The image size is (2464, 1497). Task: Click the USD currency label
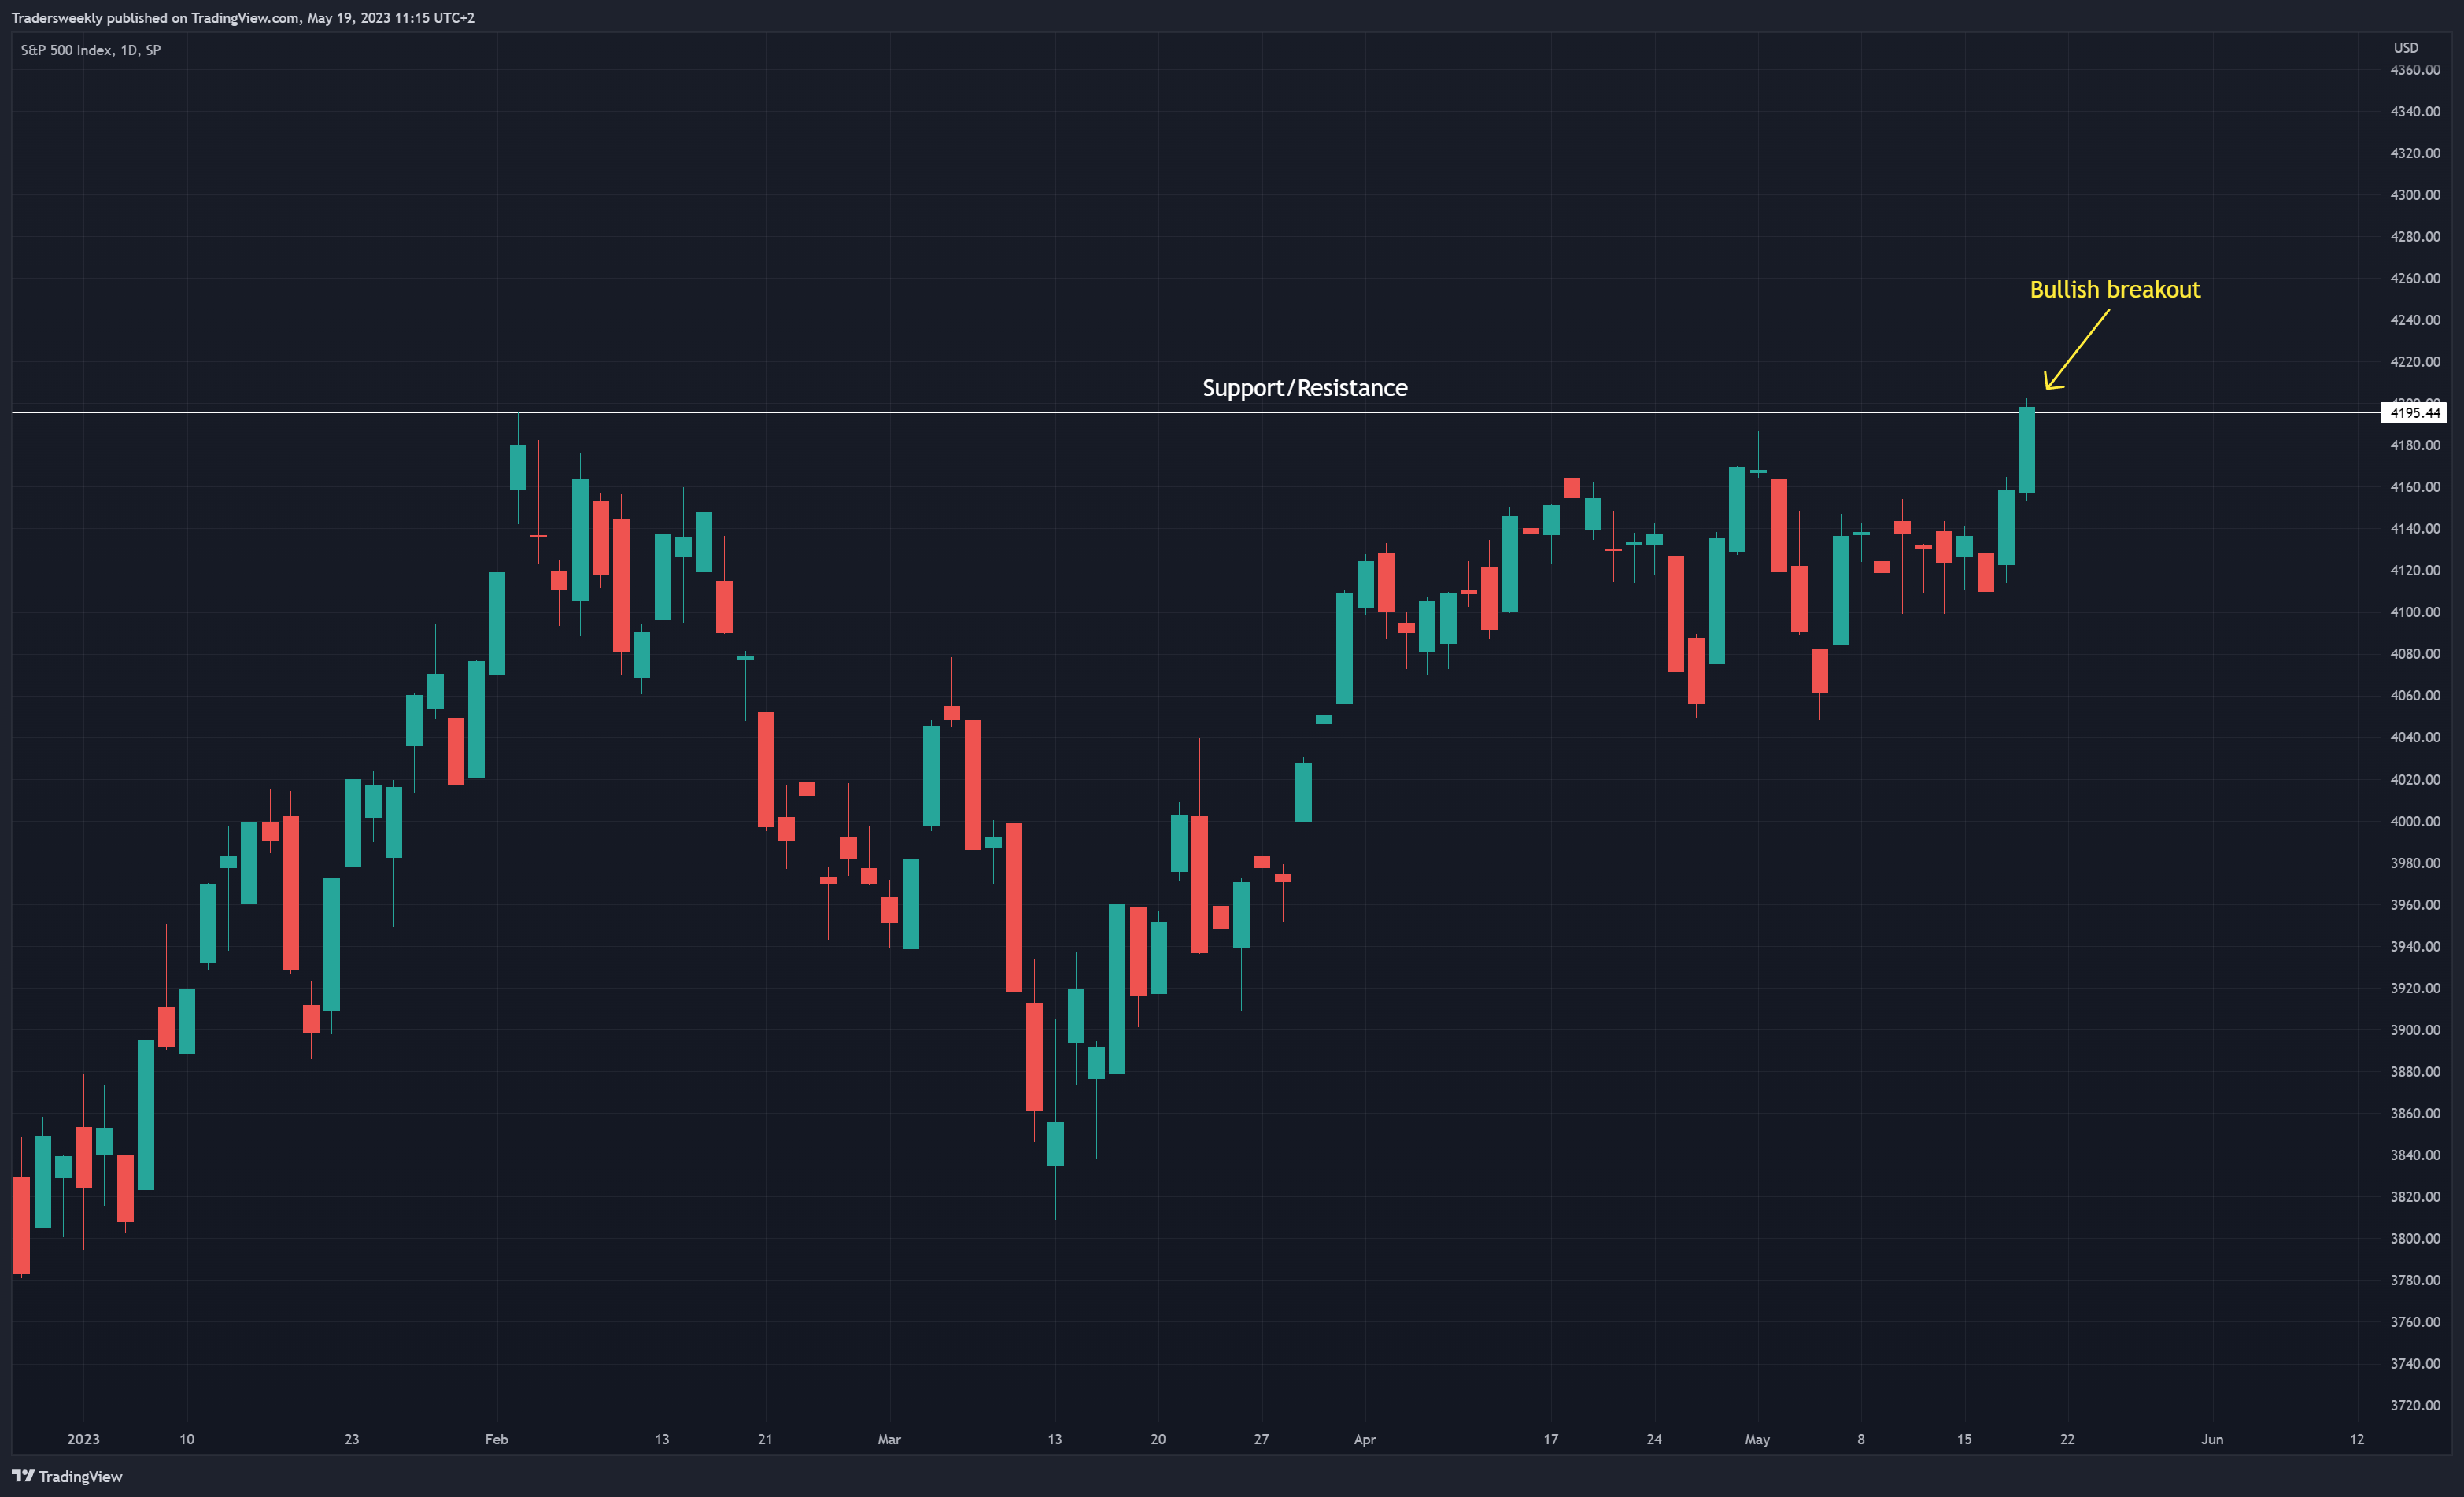click(x=2405, y=48)
